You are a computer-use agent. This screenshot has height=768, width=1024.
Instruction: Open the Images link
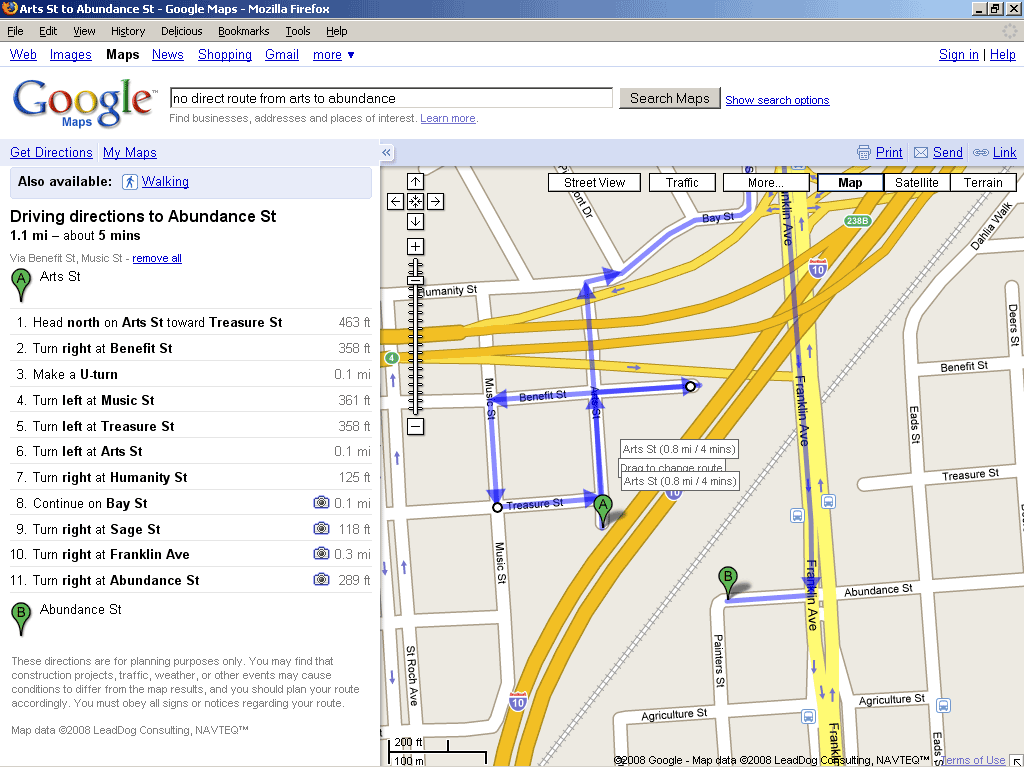[x=71, y=55]
